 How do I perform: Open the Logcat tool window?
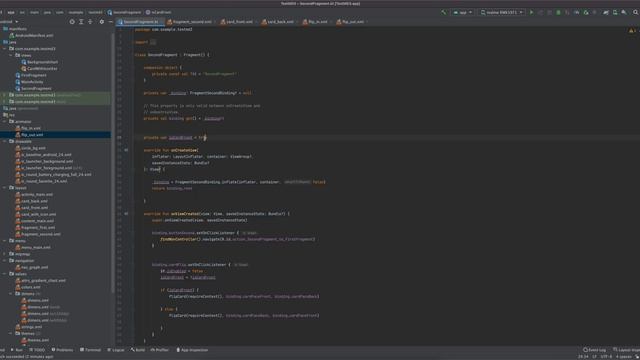tap(116, 350)
